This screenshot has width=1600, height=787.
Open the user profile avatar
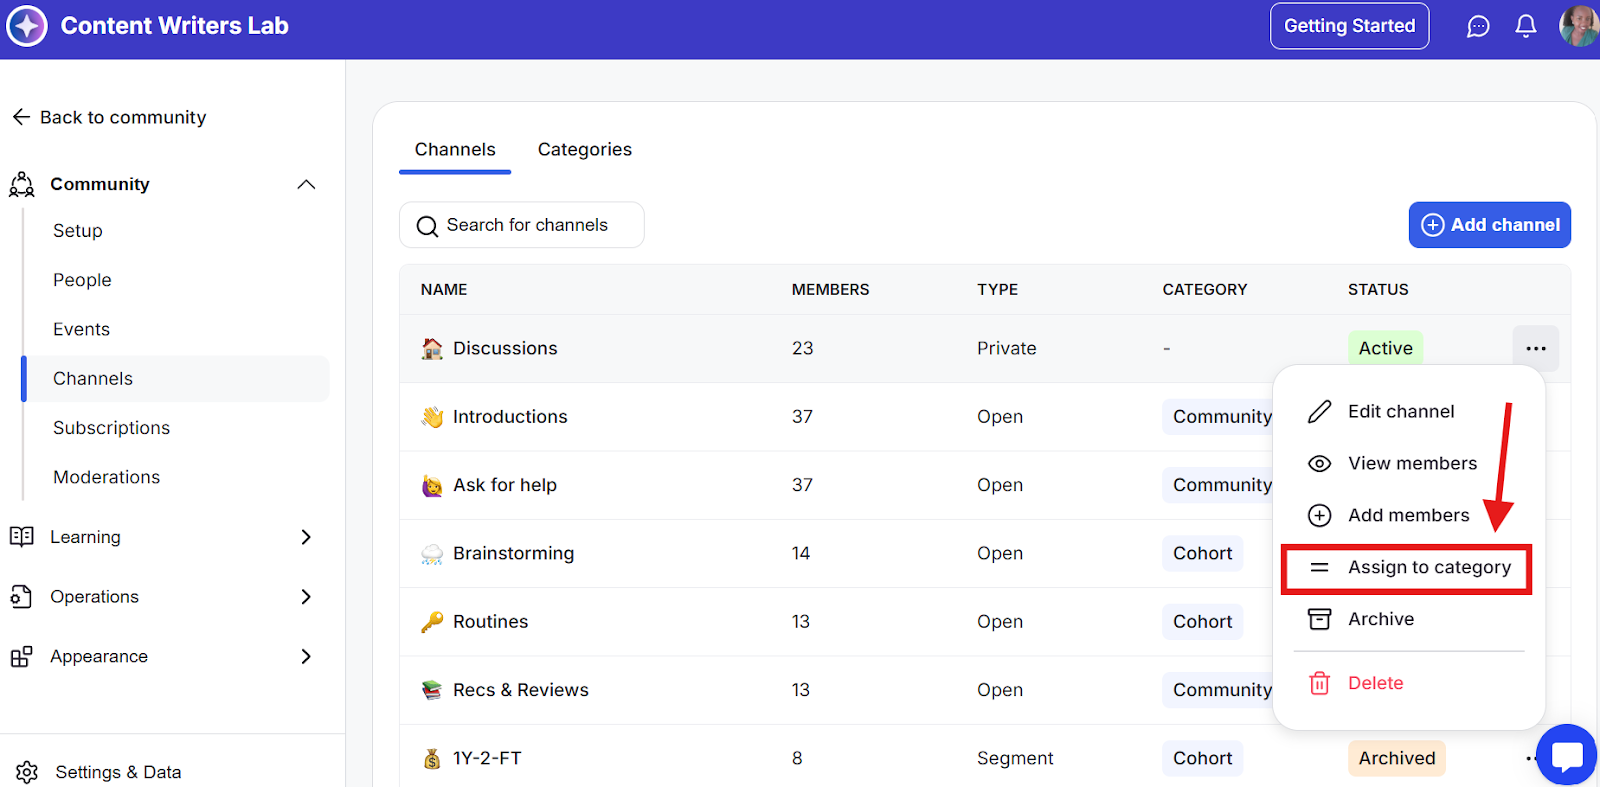point(1578,26)
